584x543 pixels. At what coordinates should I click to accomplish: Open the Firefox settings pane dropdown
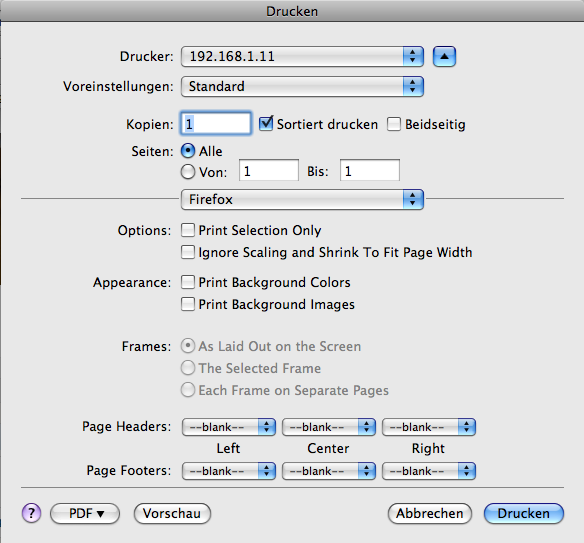302,199
